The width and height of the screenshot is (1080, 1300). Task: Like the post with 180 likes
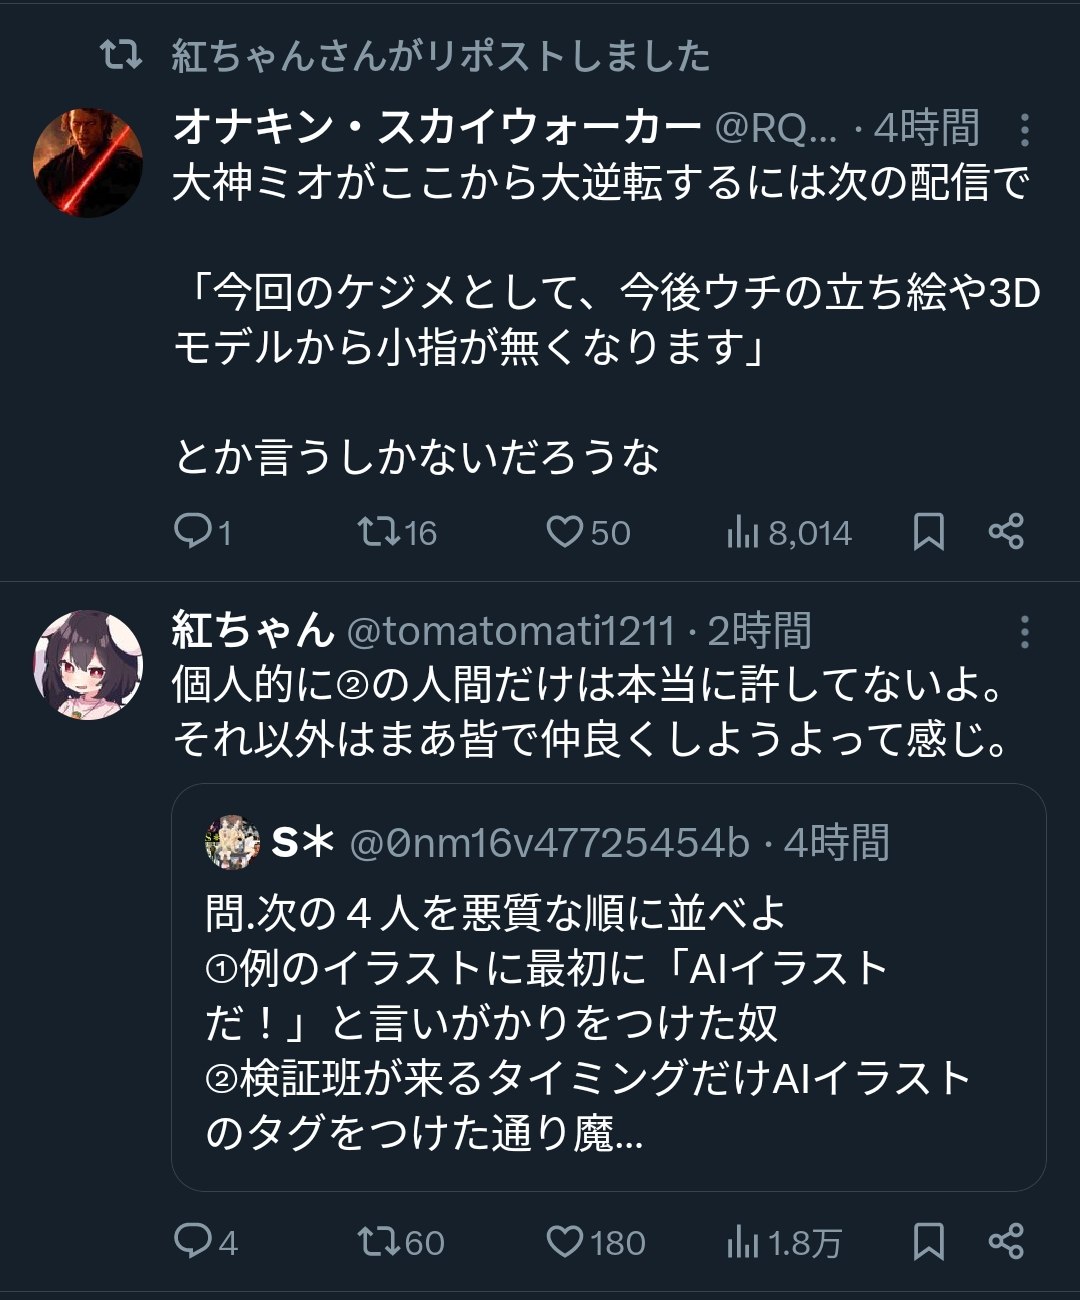click(565, 1241)
